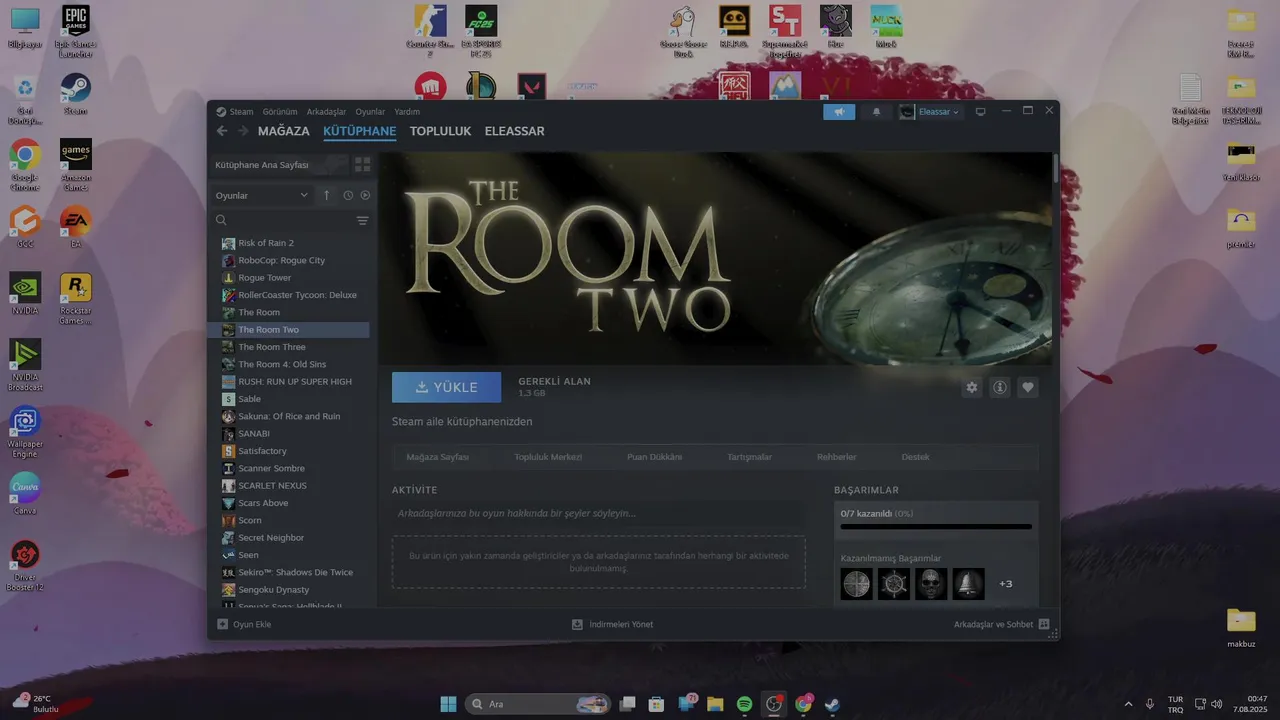Open Rockstar Games desktop shortcut
1280x720 pixels.
coord(75,298)
